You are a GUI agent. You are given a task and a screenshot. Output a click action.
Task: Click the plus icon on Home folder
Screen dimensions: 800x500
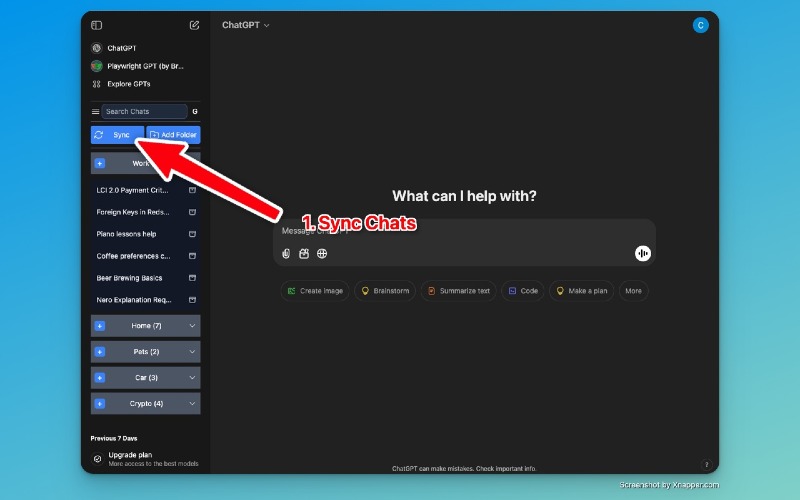pyautogui.click(x=100, y=326)
